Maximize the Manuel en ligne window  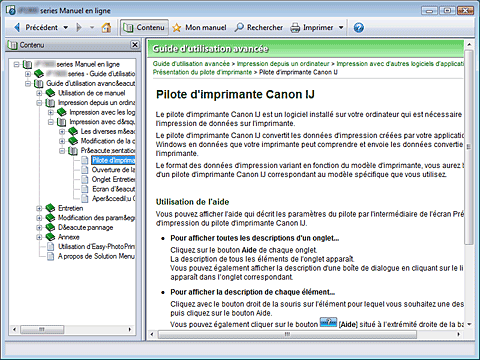click(x=447, y=11)
